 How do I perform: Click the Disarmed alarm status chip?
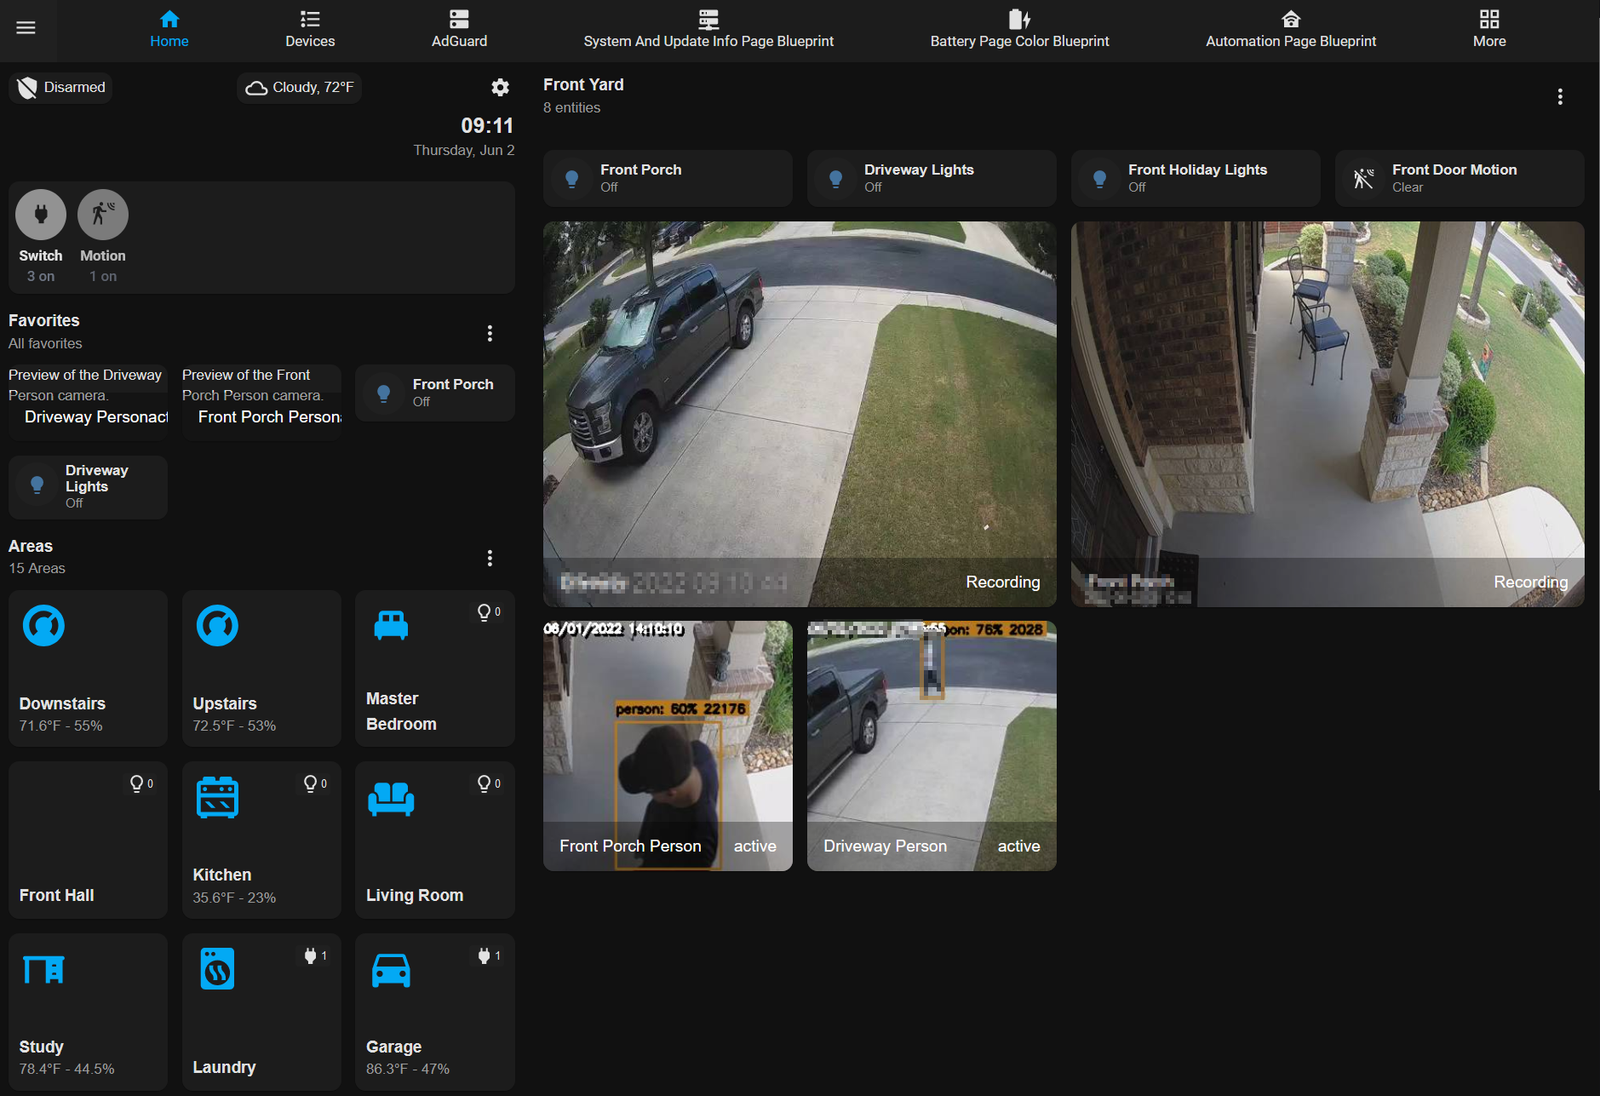(62, 88)
